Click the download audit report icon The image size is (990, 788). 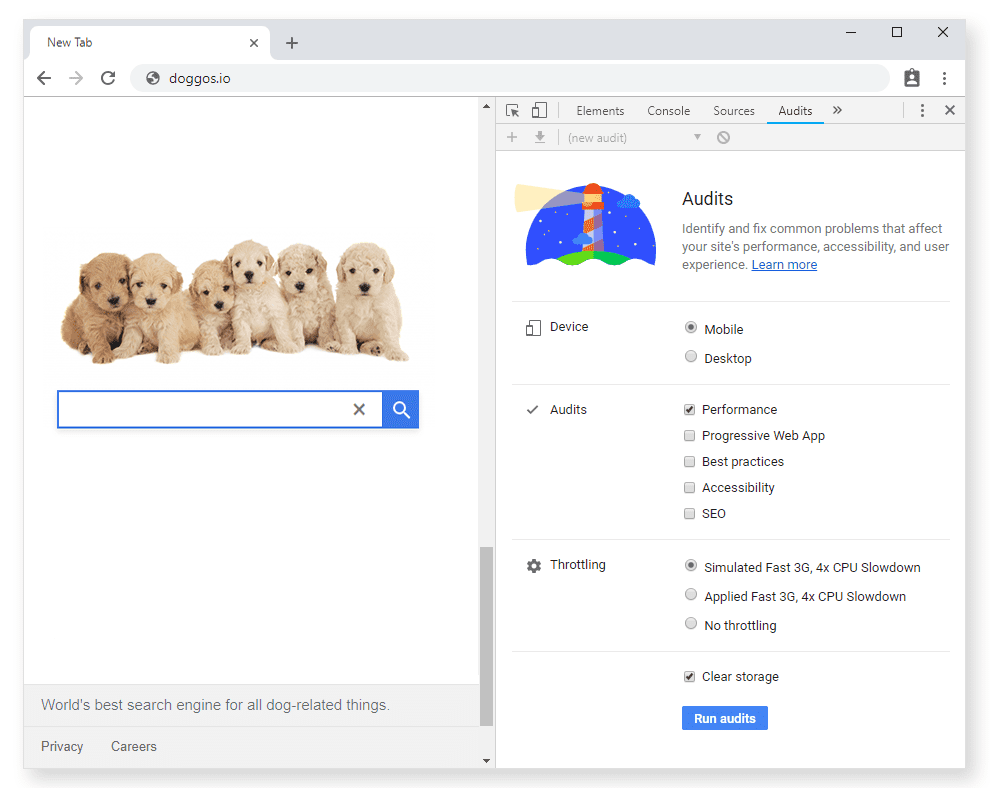540,137
